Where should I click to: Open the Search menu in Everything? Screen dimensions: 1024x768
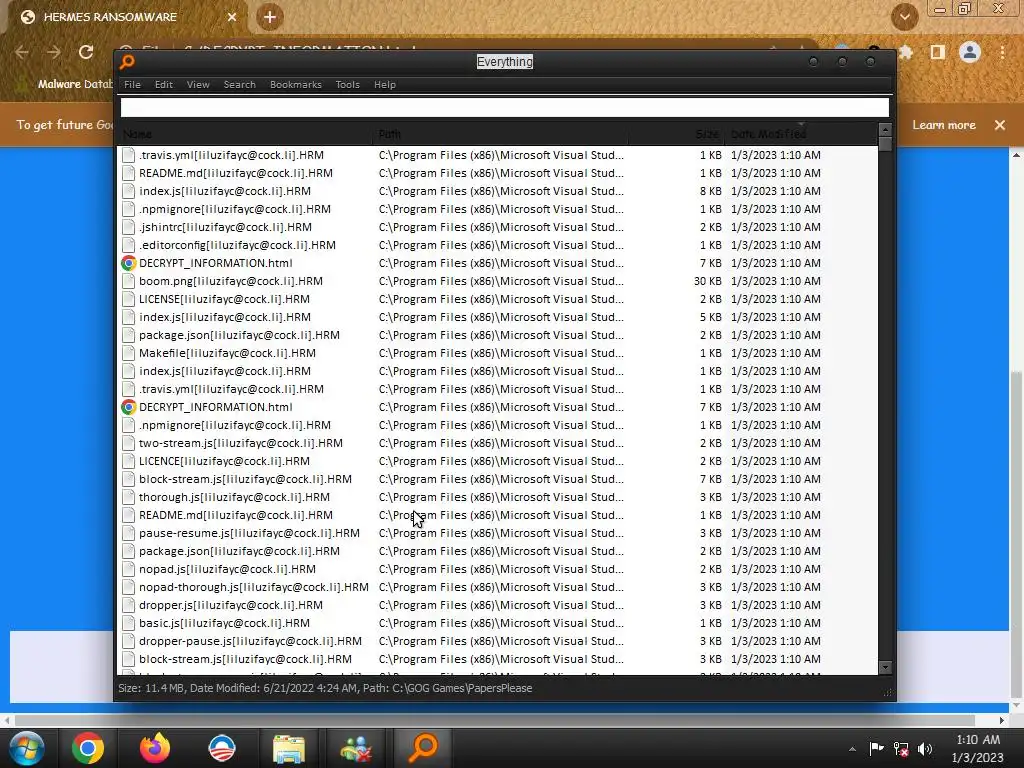point(239,84)
